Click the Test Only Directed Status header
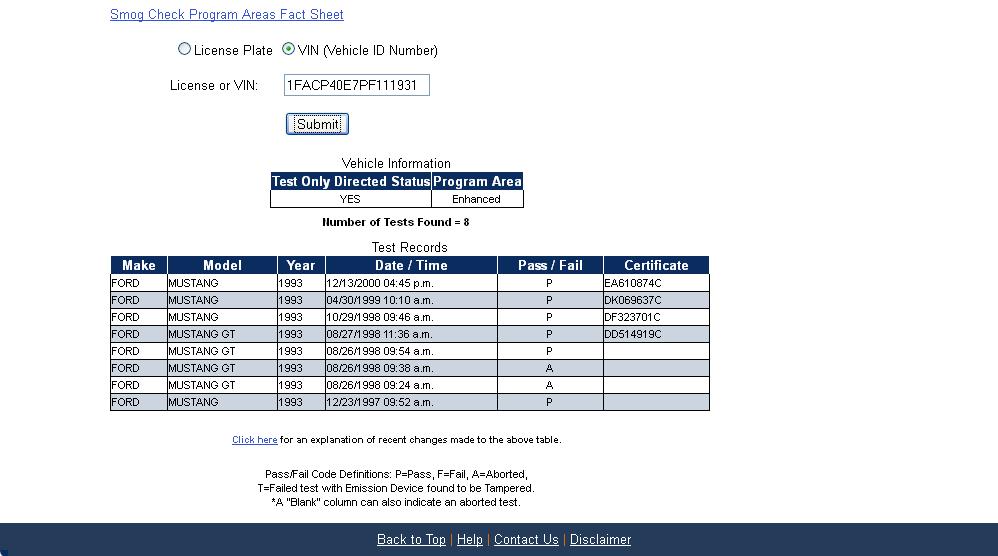Screen dimensions: 998x556 (350, 182)
